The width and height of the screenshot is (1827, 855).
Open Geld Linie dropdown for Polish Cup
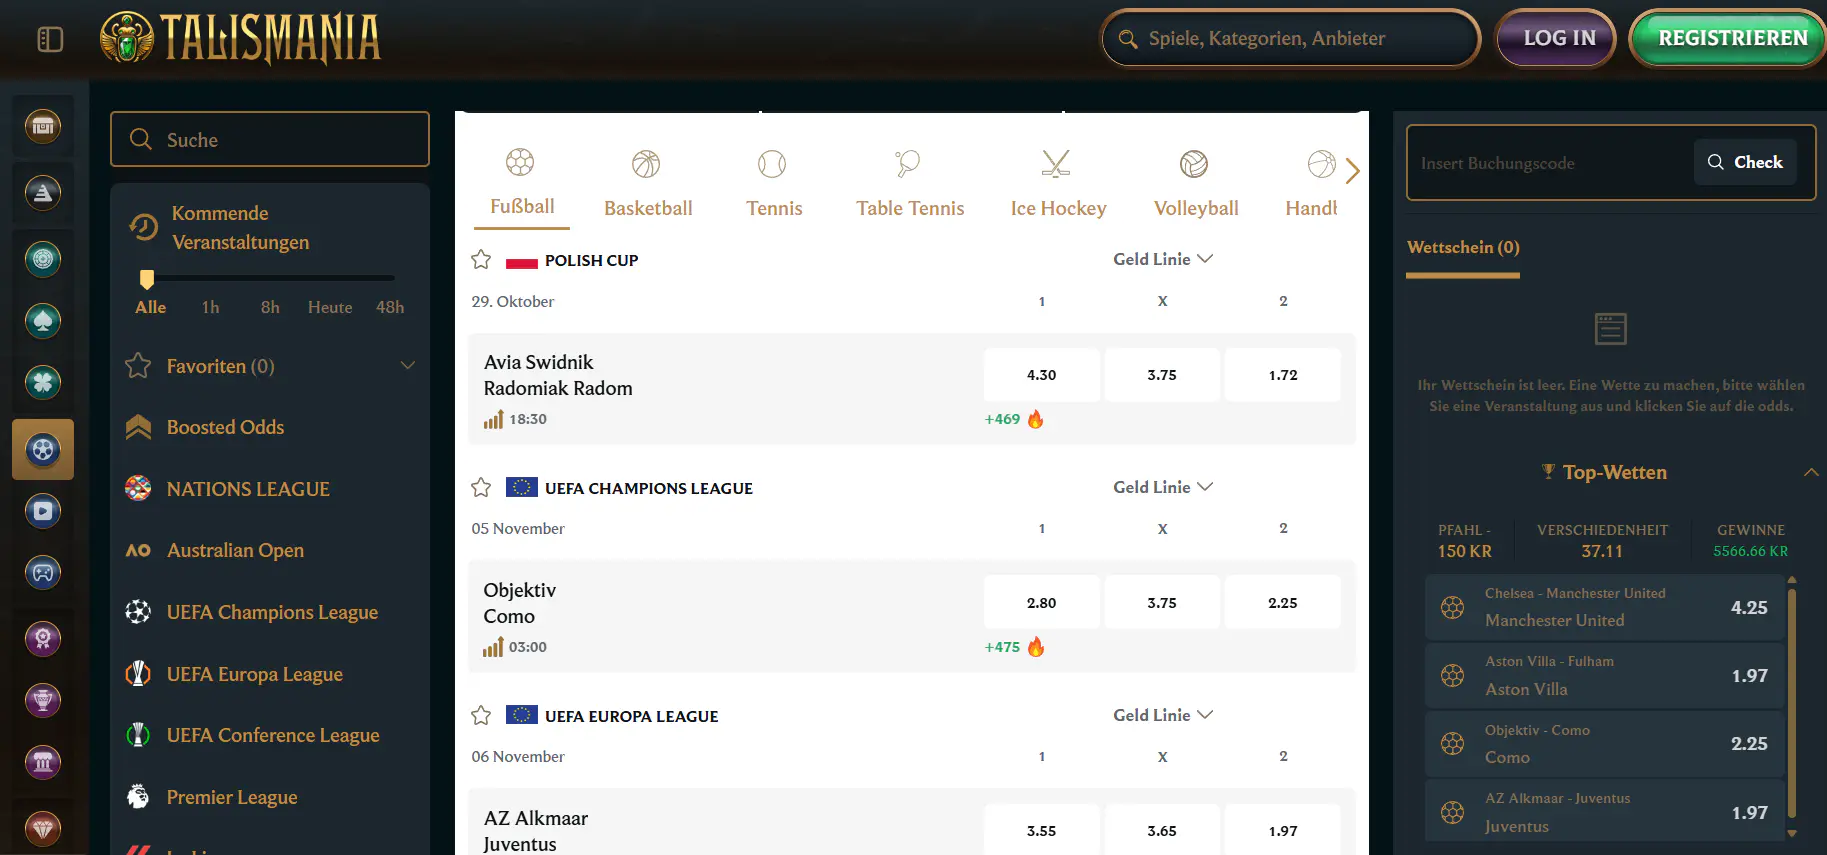coord(1163,259)
